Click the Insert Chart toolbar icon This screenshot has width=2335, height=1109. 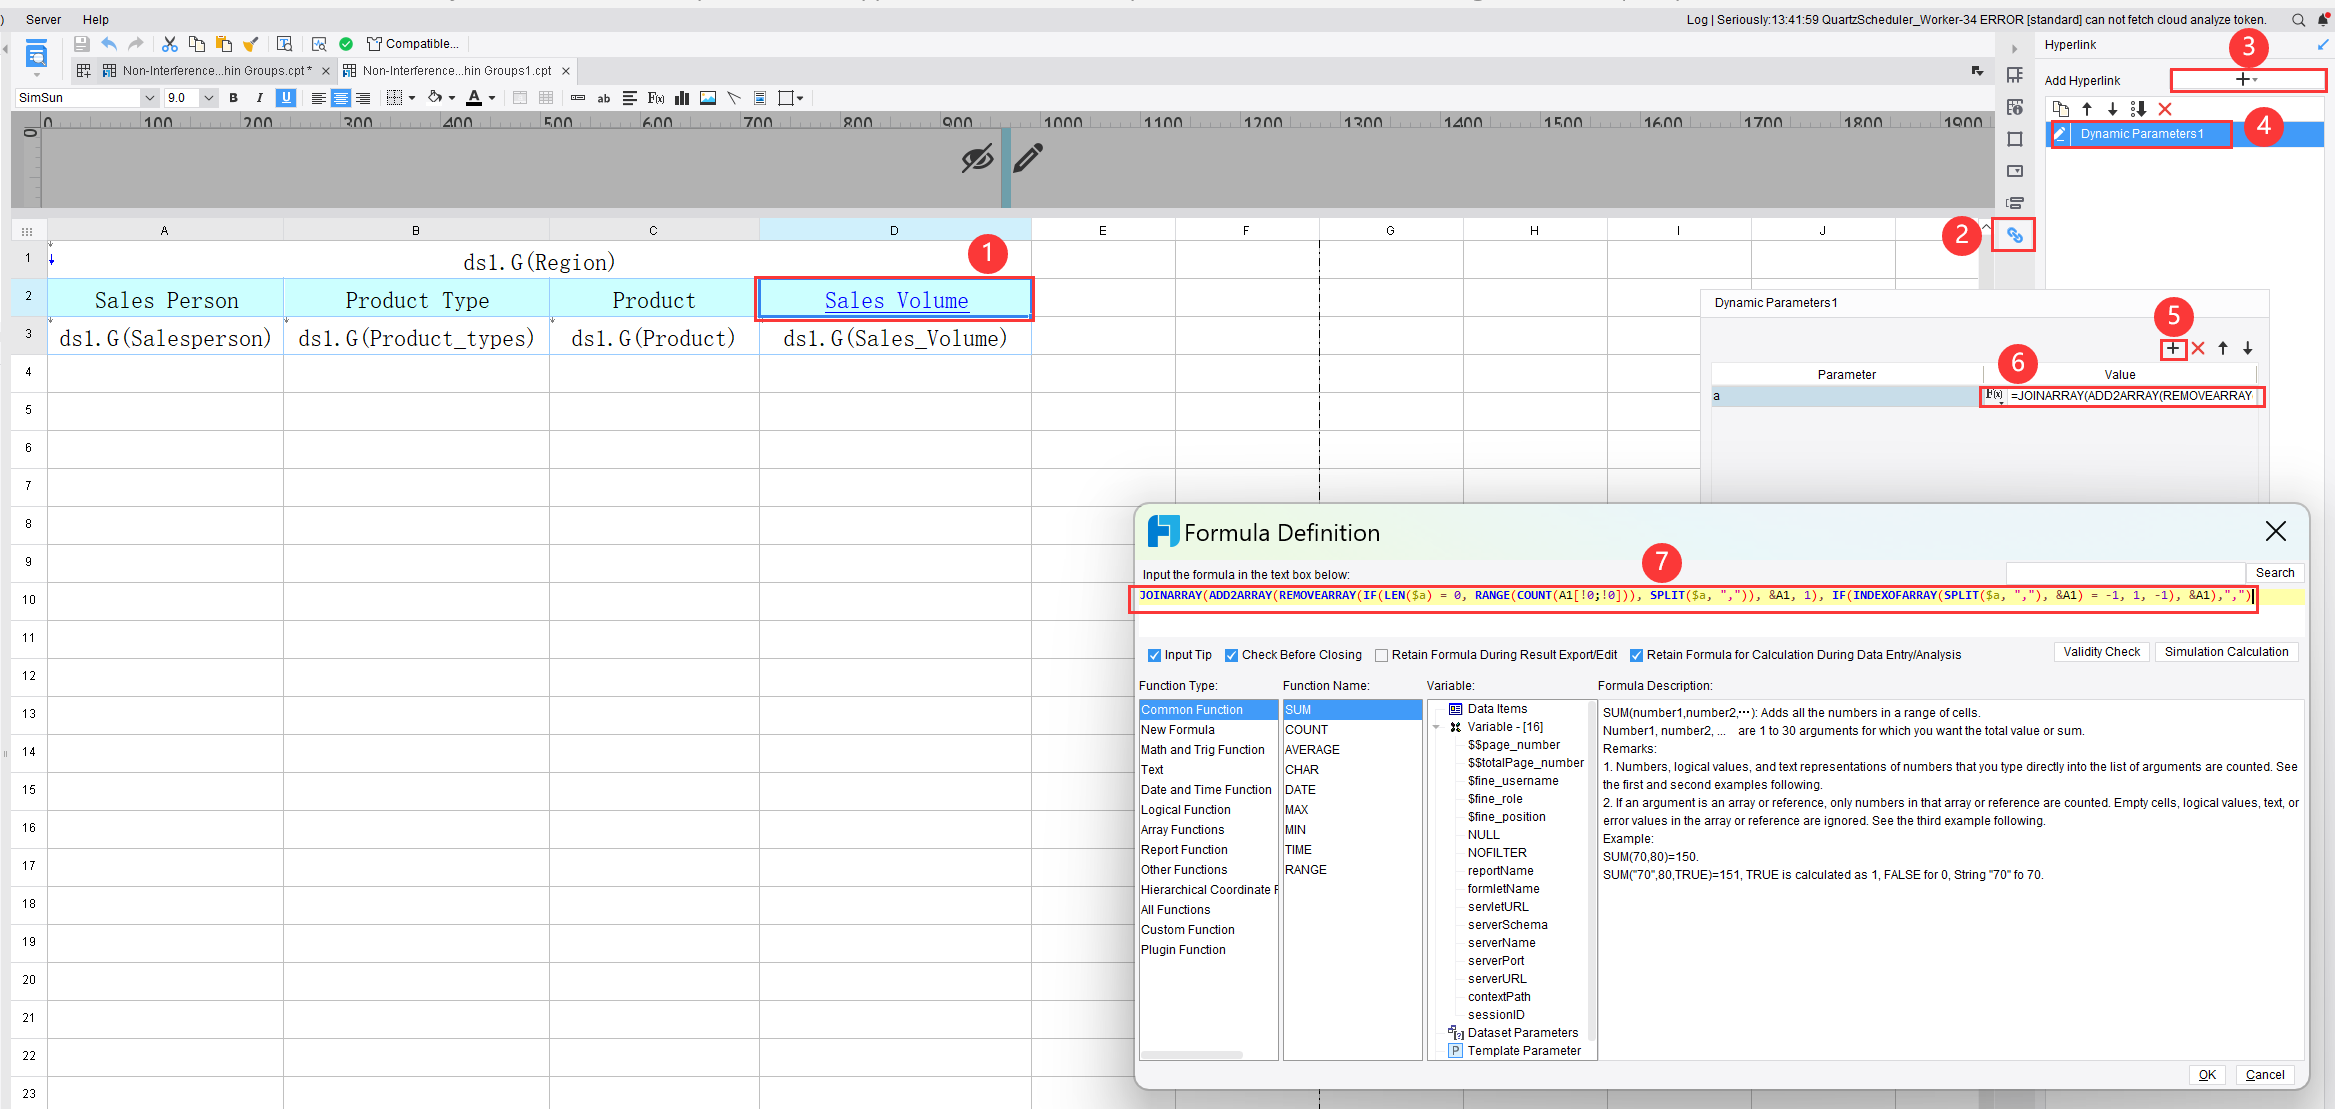coord(682,98)
